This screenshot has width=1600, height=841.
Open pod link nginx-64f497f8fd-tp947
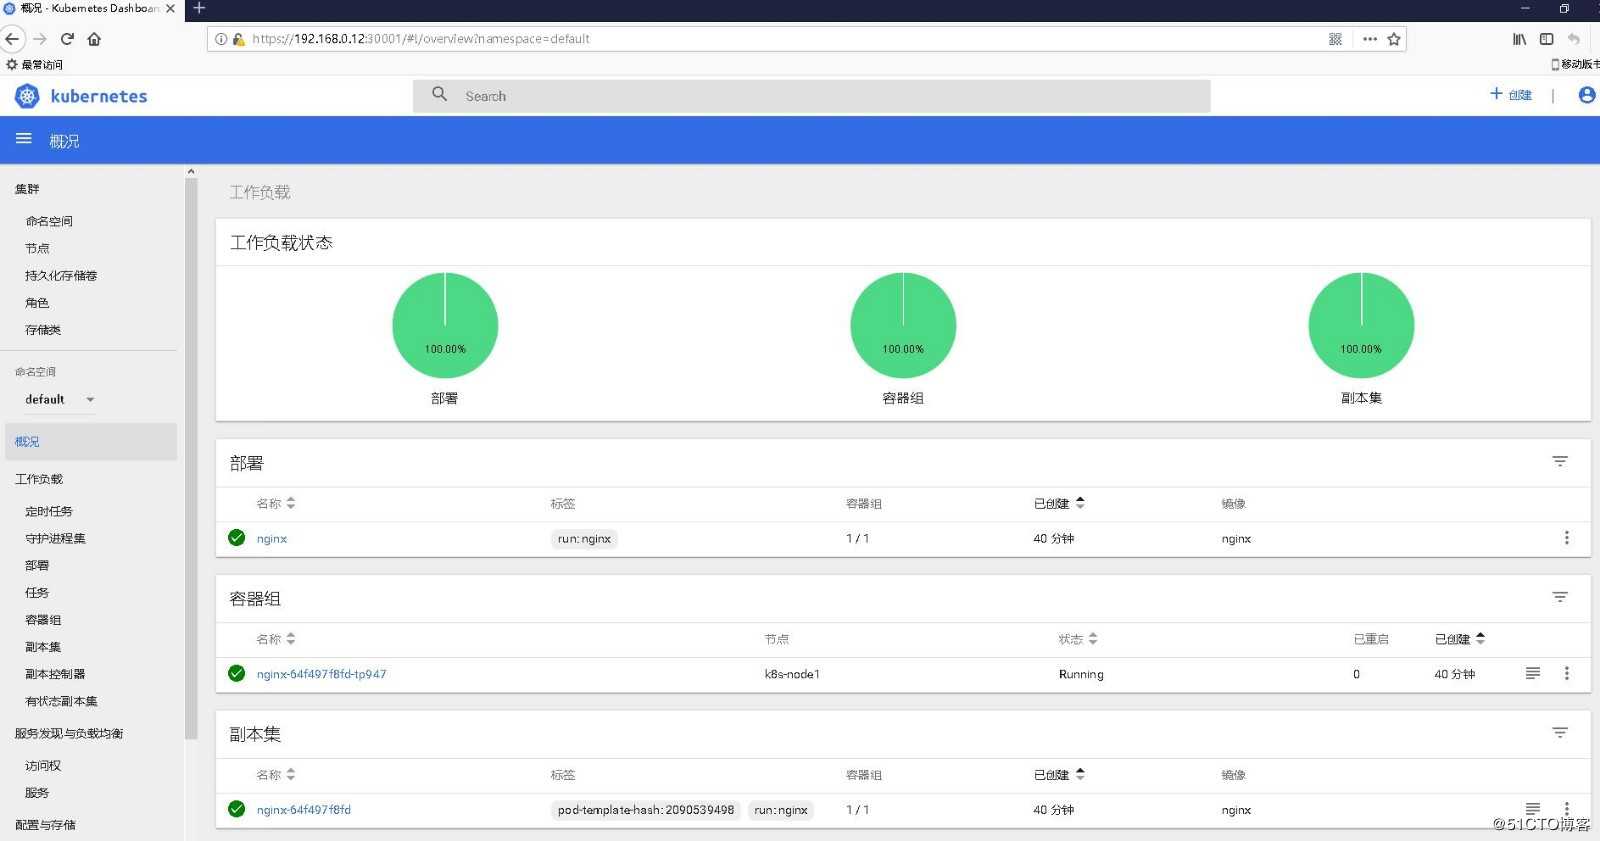[x=321, y=674]
